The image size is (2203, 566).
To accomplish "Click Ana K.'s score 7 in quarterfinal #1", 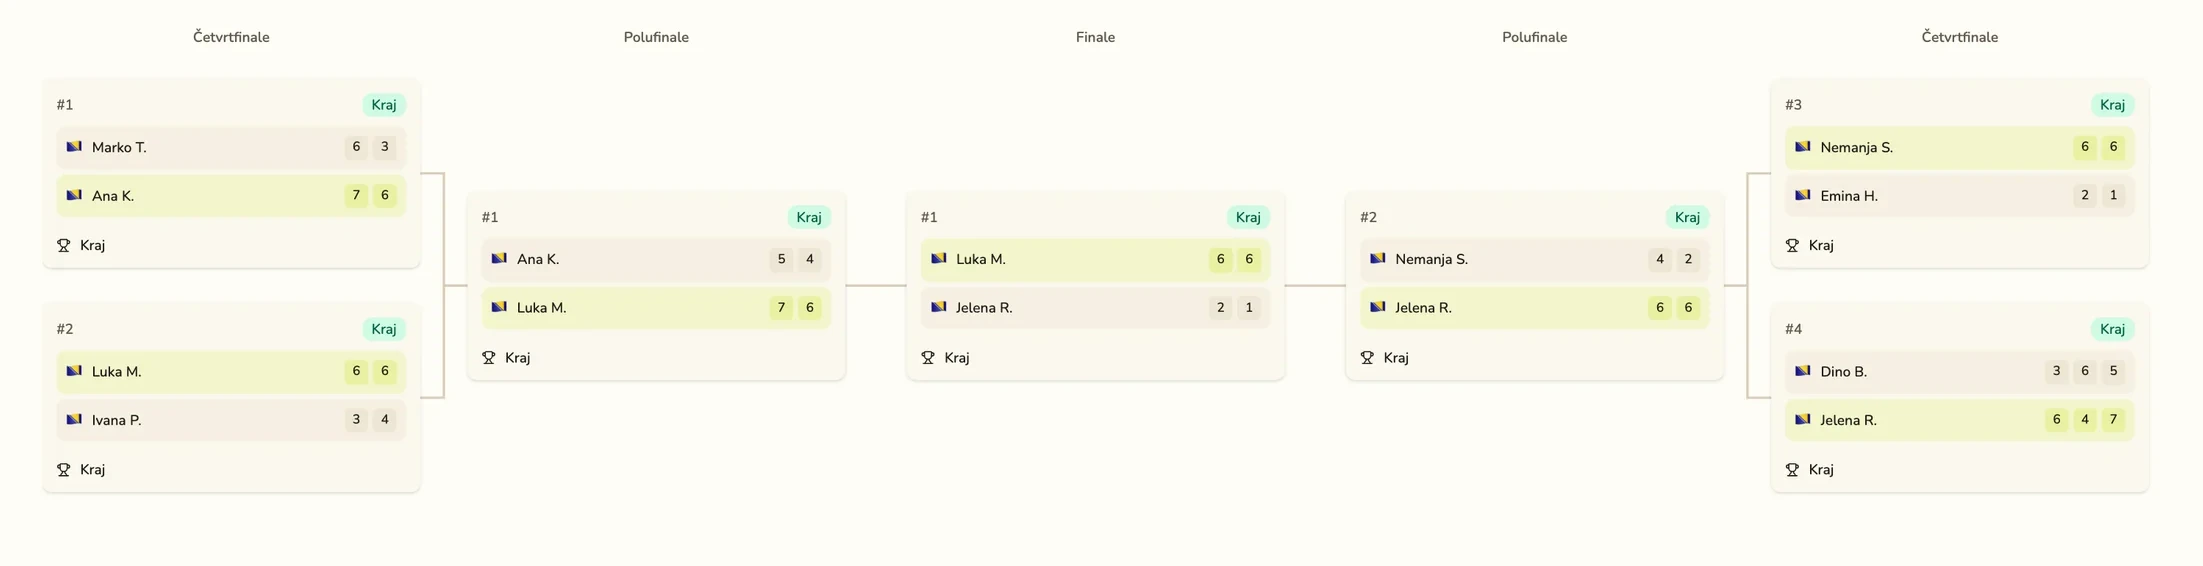I will (x=356, y=196).
